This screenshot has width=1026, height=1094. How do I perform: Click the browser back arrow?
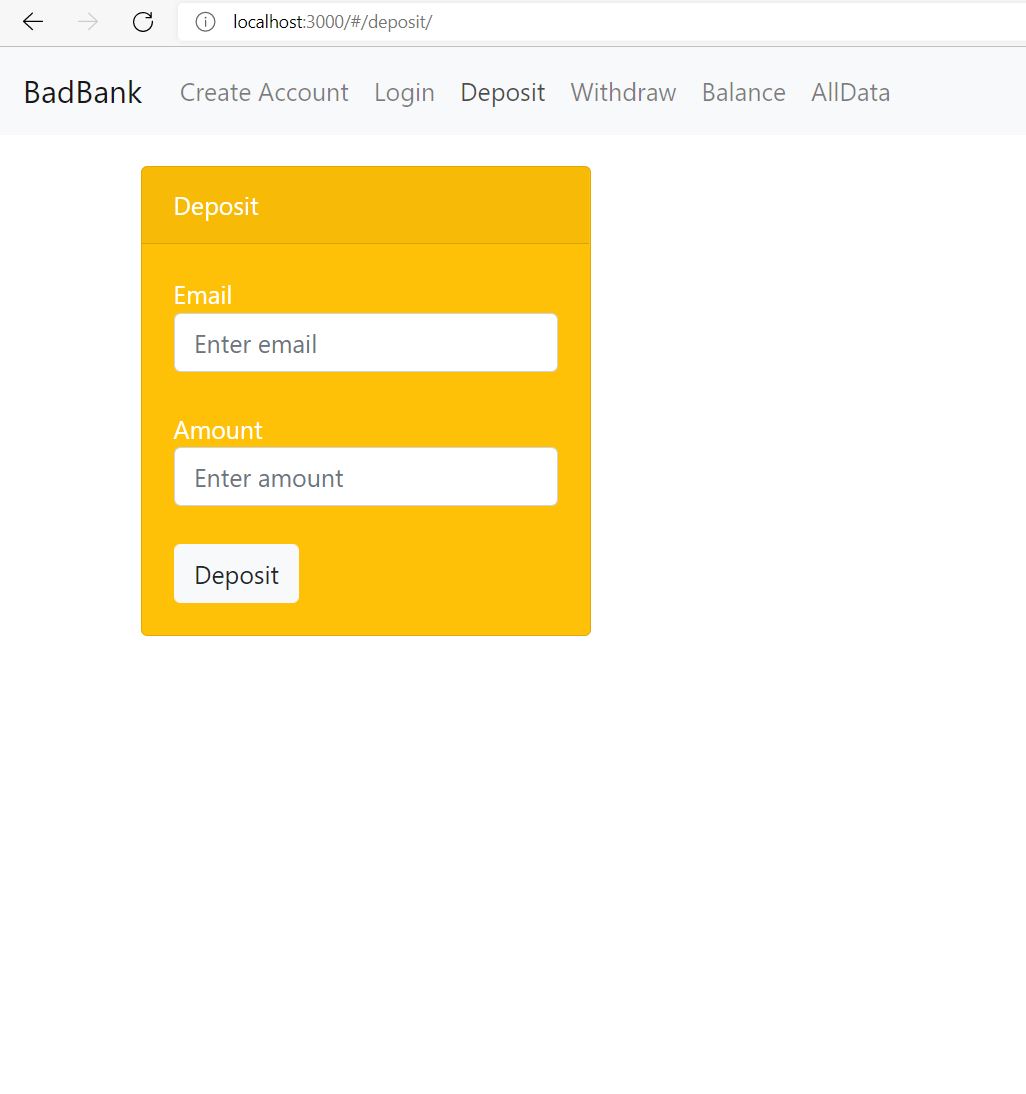32,21
